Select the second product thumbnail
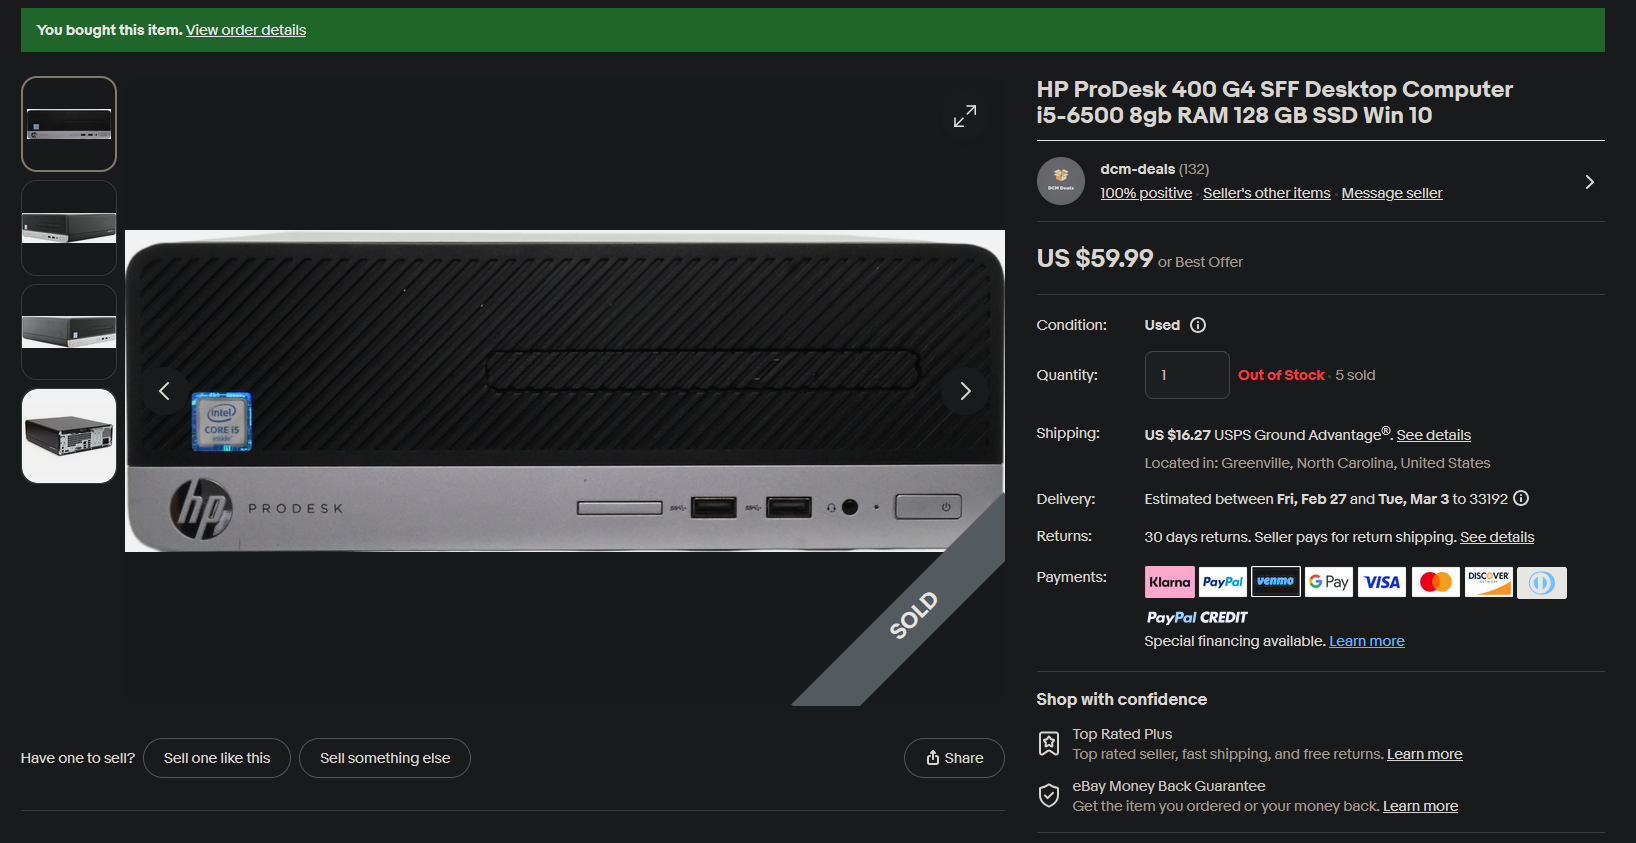Viewport: 1636px width, 843px height. tap(69, 228)
